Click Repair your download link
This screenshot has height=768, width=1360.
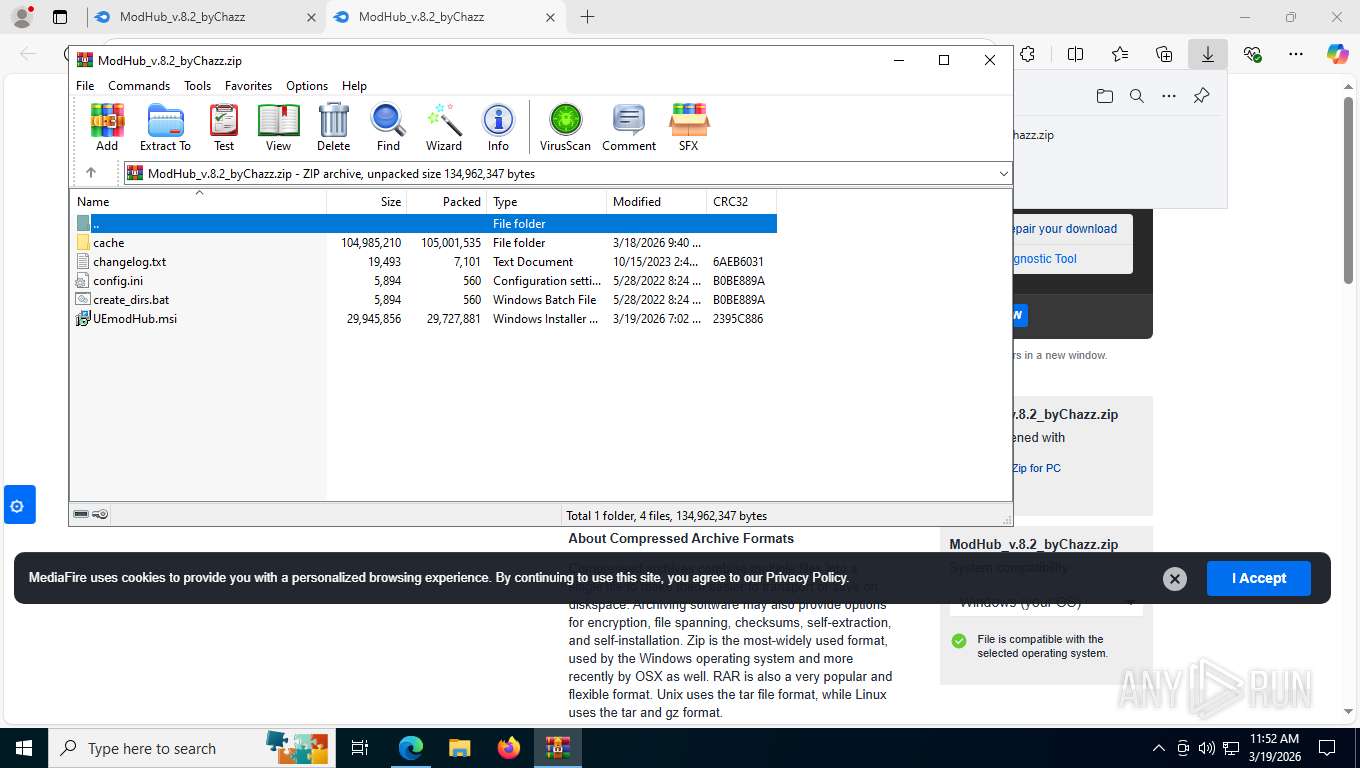pos(1064,229)
